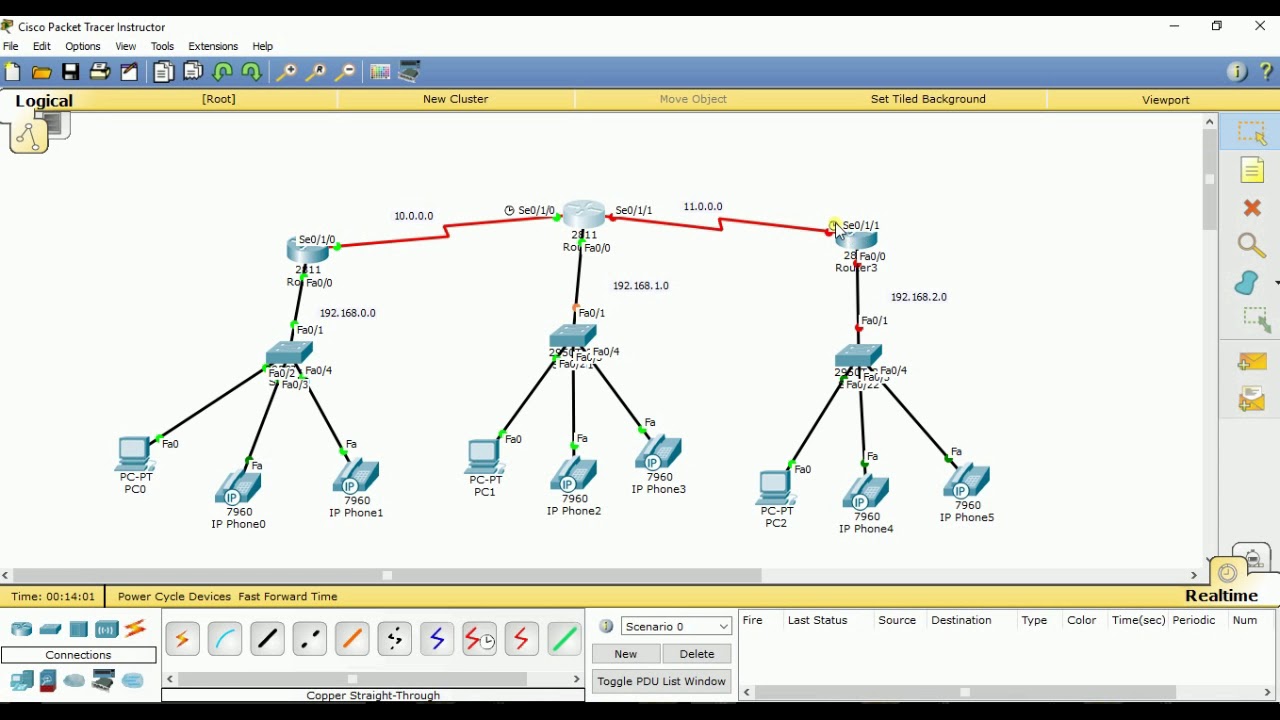This screenshot has height=720, width=1280.
Task: Select Hubs device category icon
Action: point(78,629)
